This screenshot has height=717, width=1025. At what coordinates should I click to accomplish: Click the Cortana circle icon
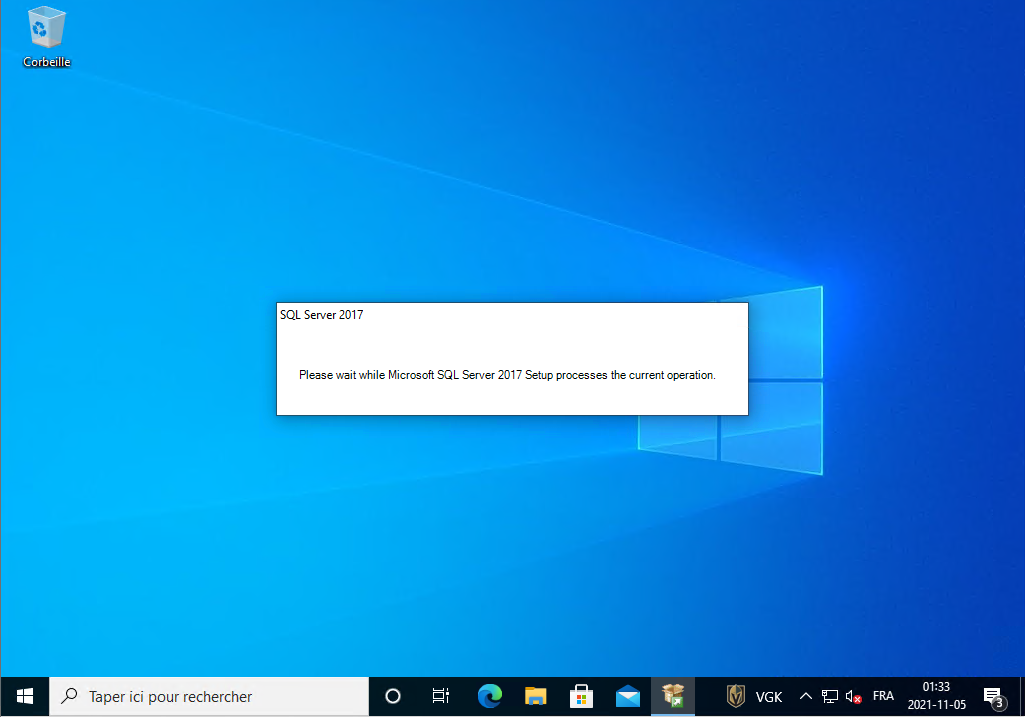393,696
